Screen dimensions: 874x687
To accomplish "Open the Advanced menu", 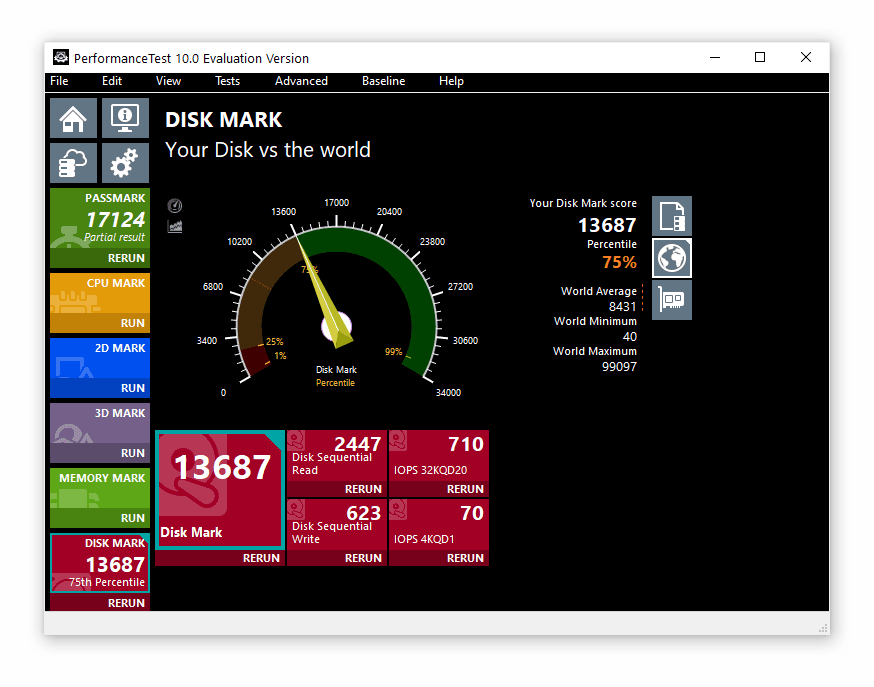I will 301,81.
